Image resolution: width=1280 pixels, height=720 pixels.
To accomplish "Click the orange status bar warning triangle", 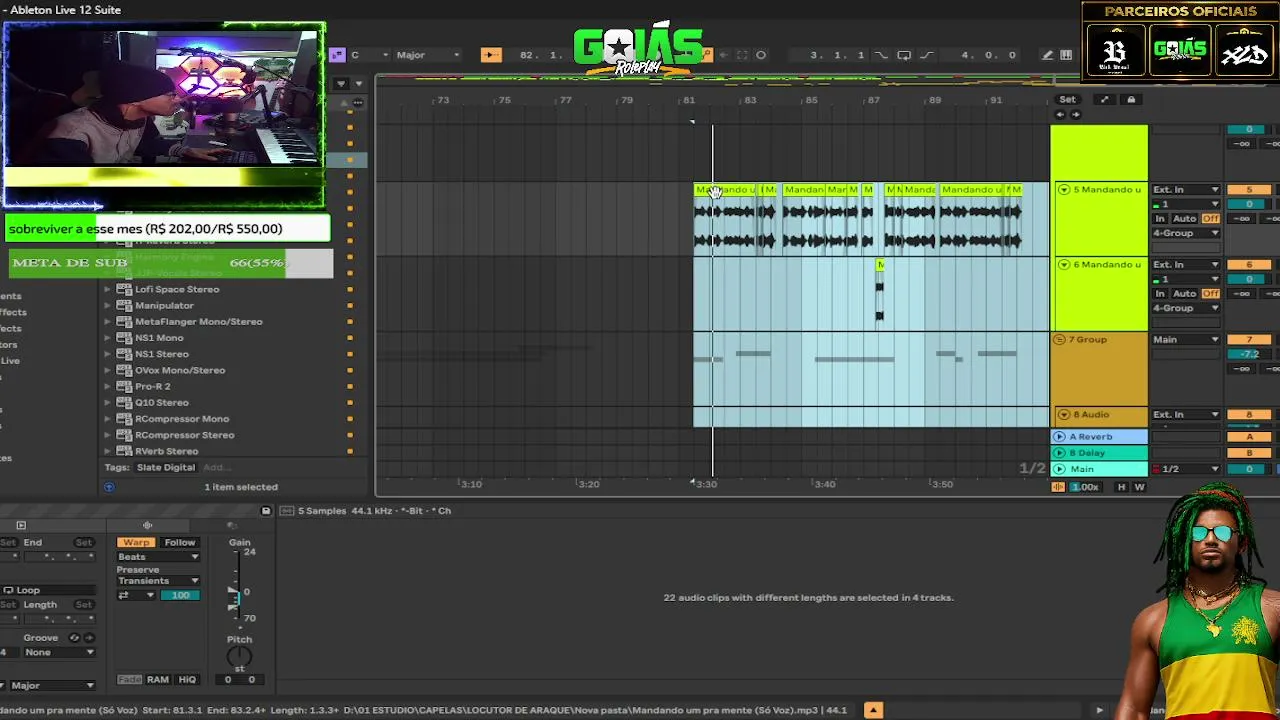I will coord(873,711).
